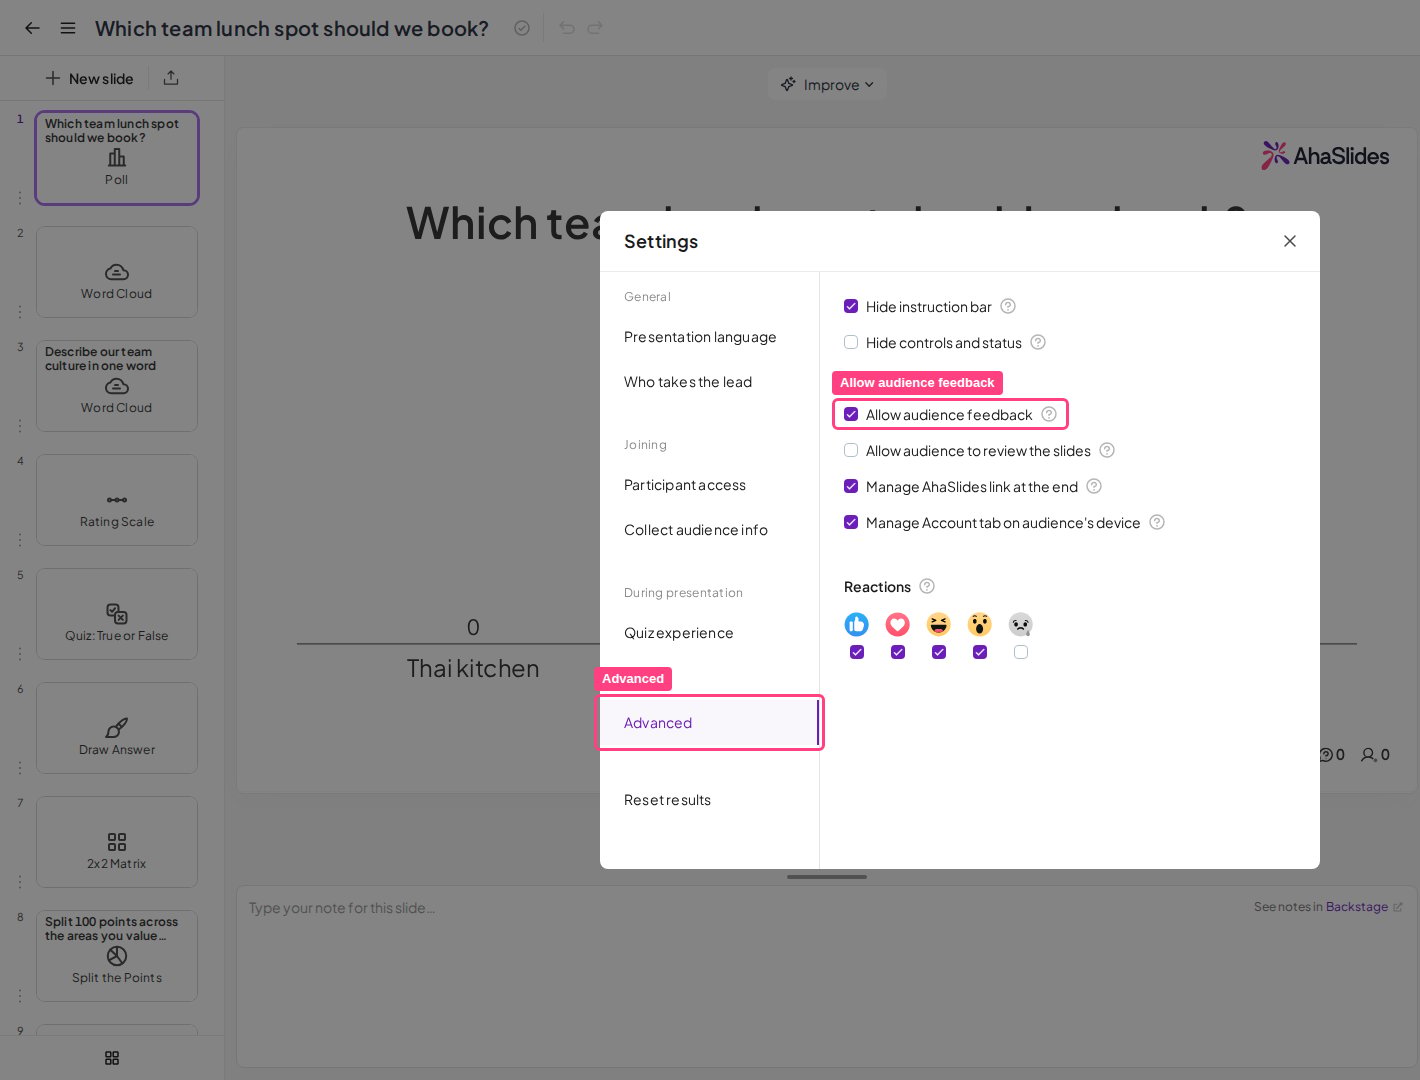1420x1080 pixels.
Task: Open help icon next to Allow audience feedback
Action: point(1049,414)
